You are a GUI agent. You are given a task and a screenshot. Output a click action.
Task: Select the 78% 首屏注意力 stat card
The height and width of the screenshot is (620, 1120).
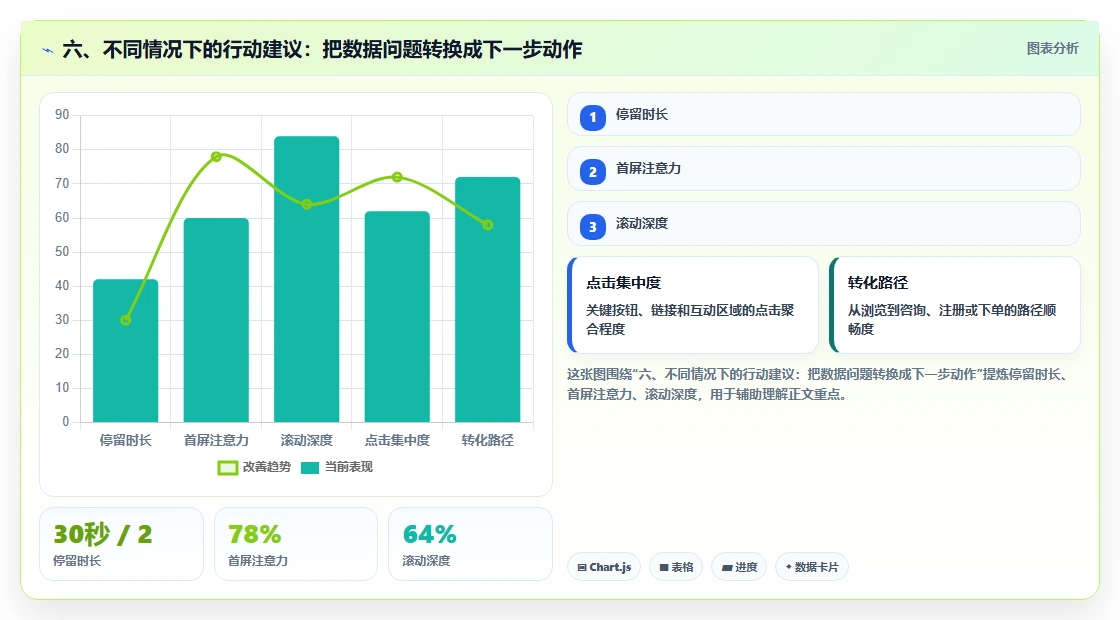pyautogui.click(x=296, y=544)
